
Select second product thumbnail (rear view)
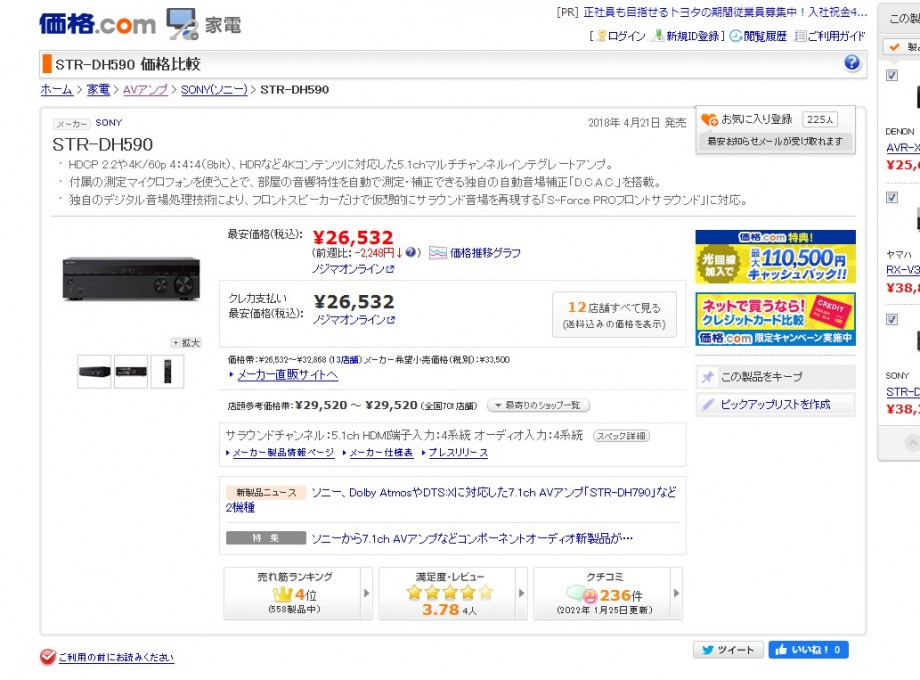pos(131,371)
